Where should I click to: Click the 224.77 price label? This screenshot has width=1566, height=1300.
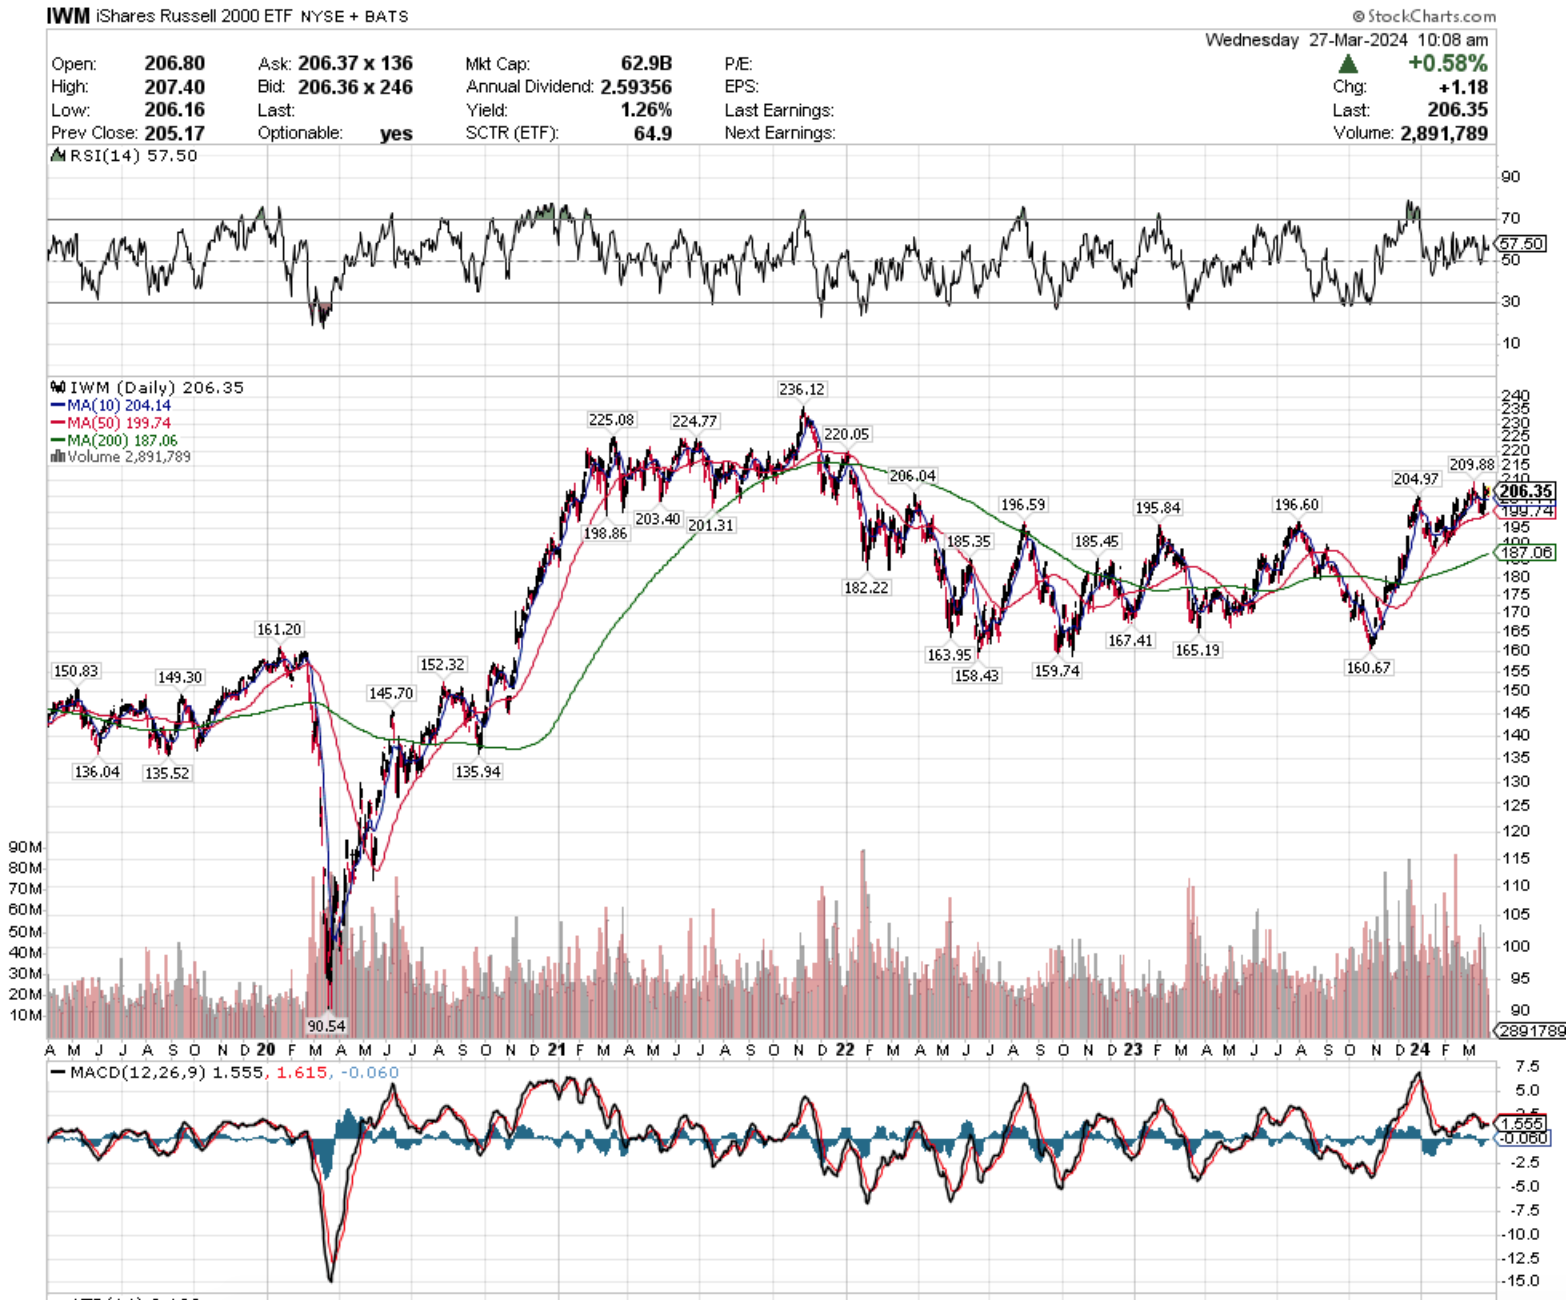(694, 421)
